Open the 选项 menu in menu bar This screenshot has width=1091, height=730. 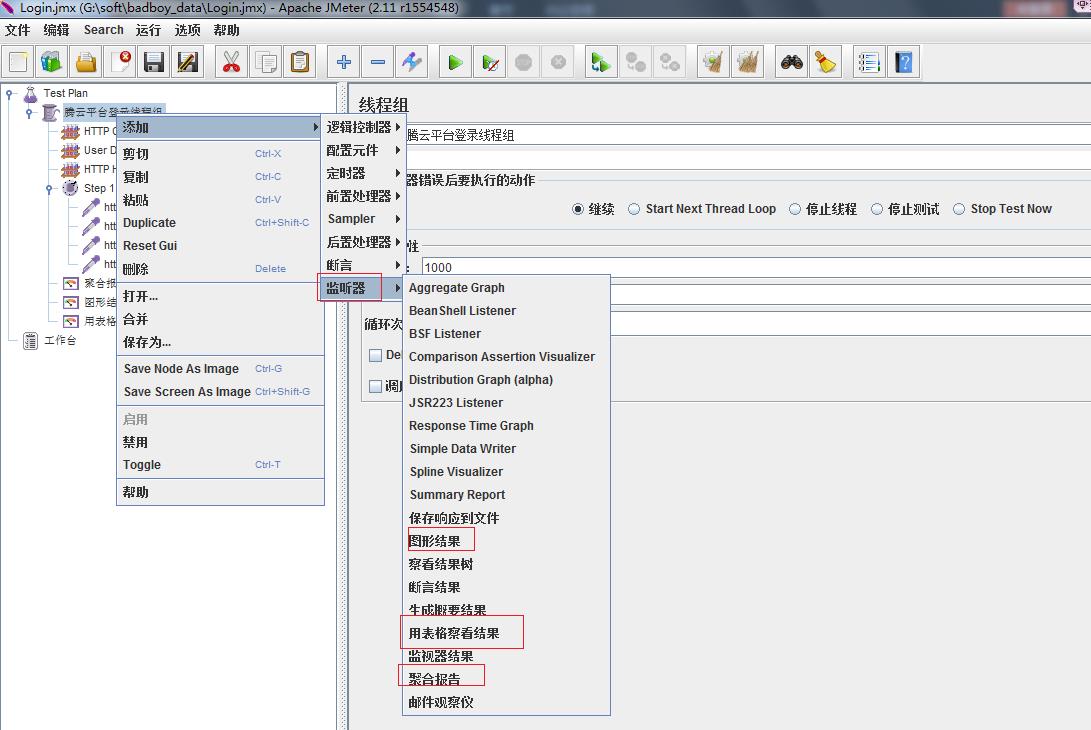point(187,30)
